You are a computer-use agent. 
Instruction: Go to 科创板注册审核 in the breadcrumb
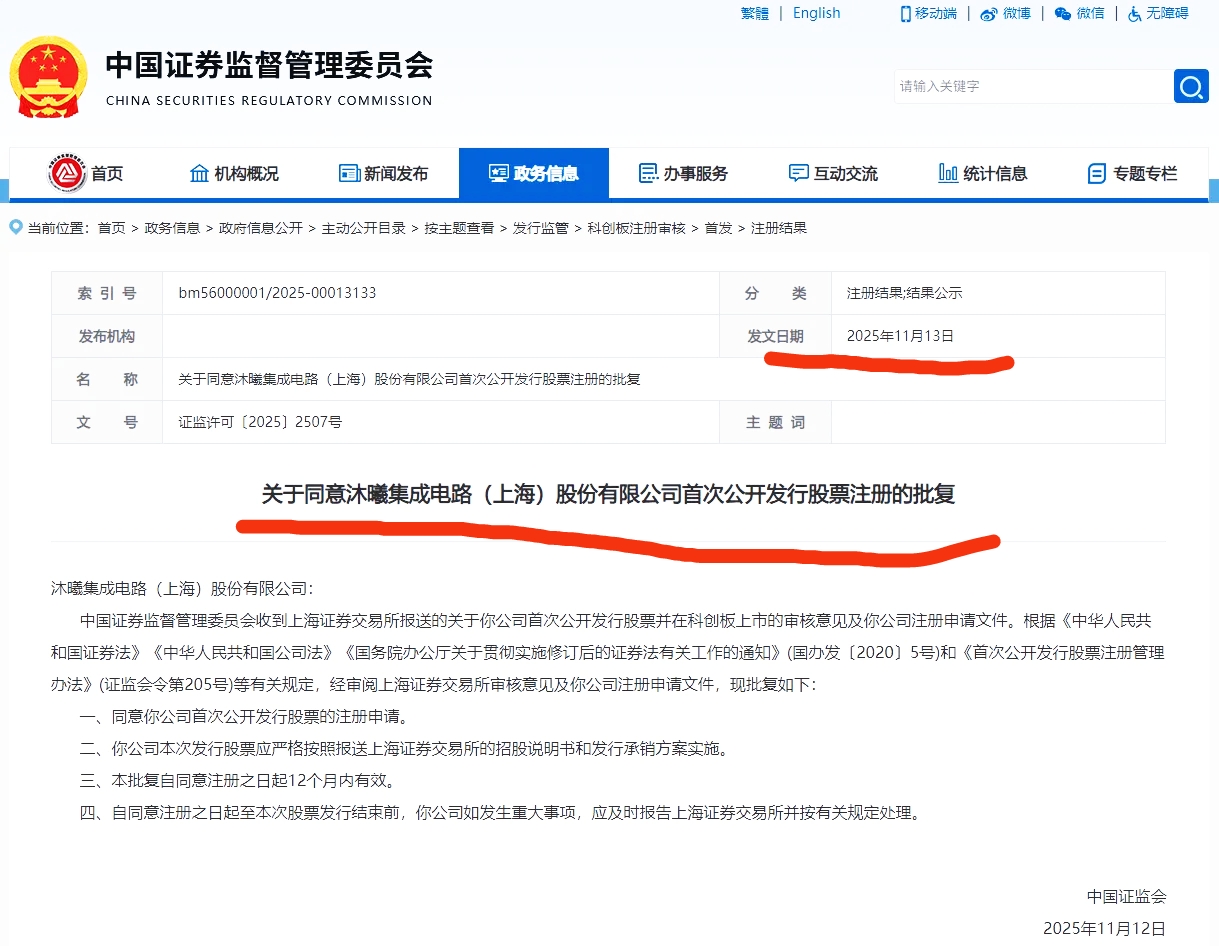click(x=636, y=228)
